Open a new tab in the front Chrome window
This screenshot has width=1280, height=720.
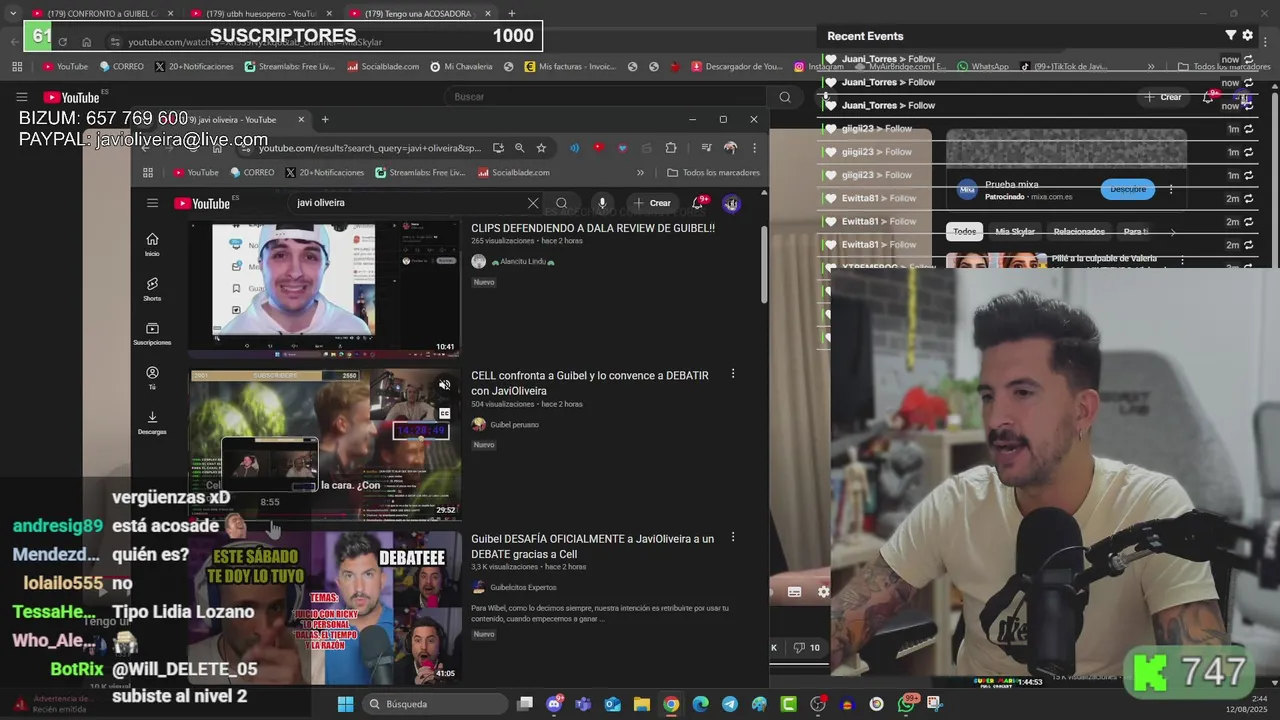pyautogui.click(x=324, y=119)
